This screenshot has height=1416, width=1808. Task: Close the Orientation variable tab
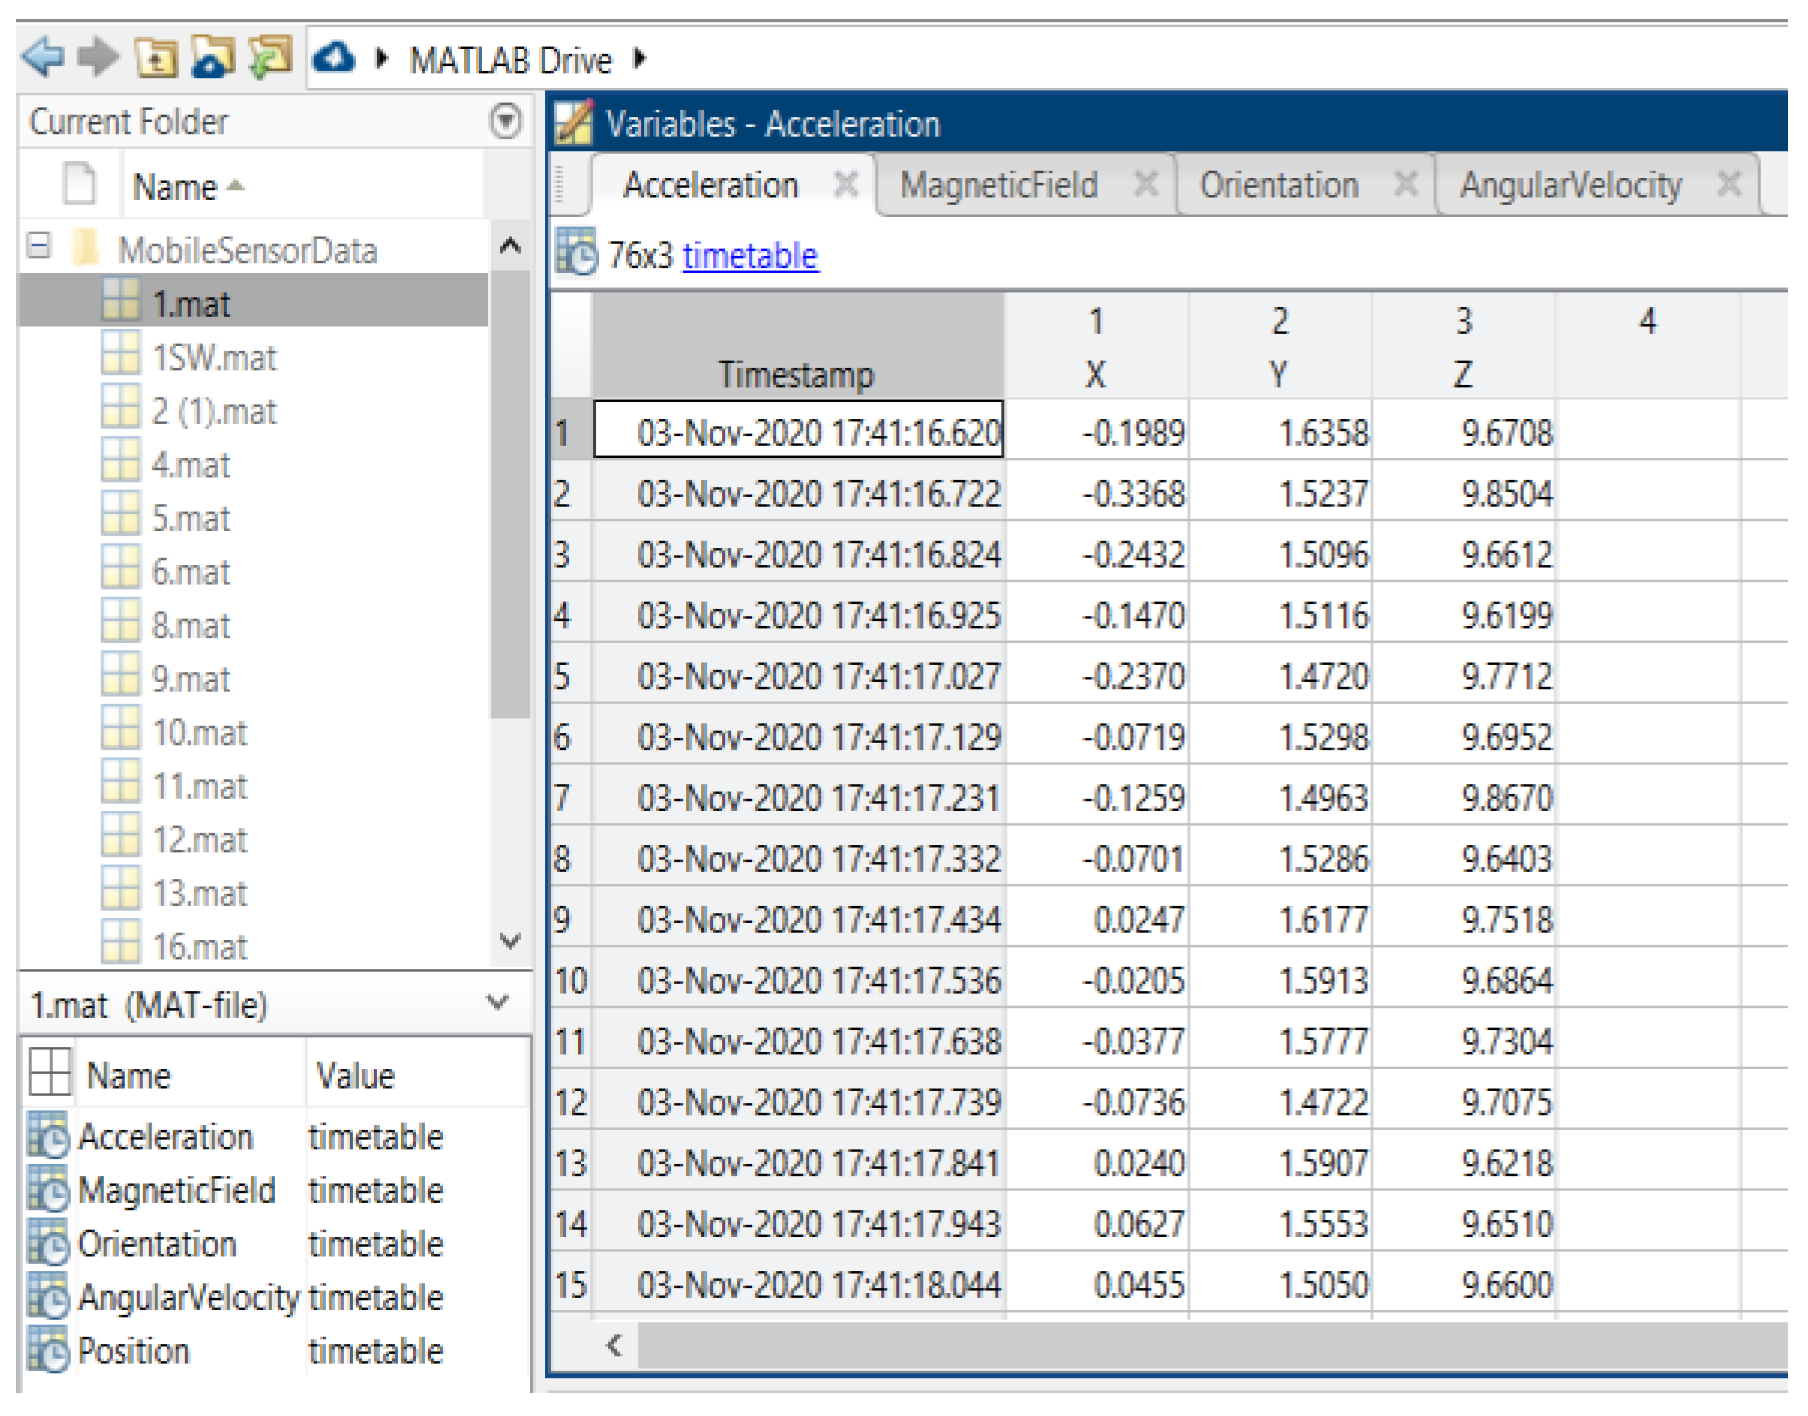pos(1405,184)
